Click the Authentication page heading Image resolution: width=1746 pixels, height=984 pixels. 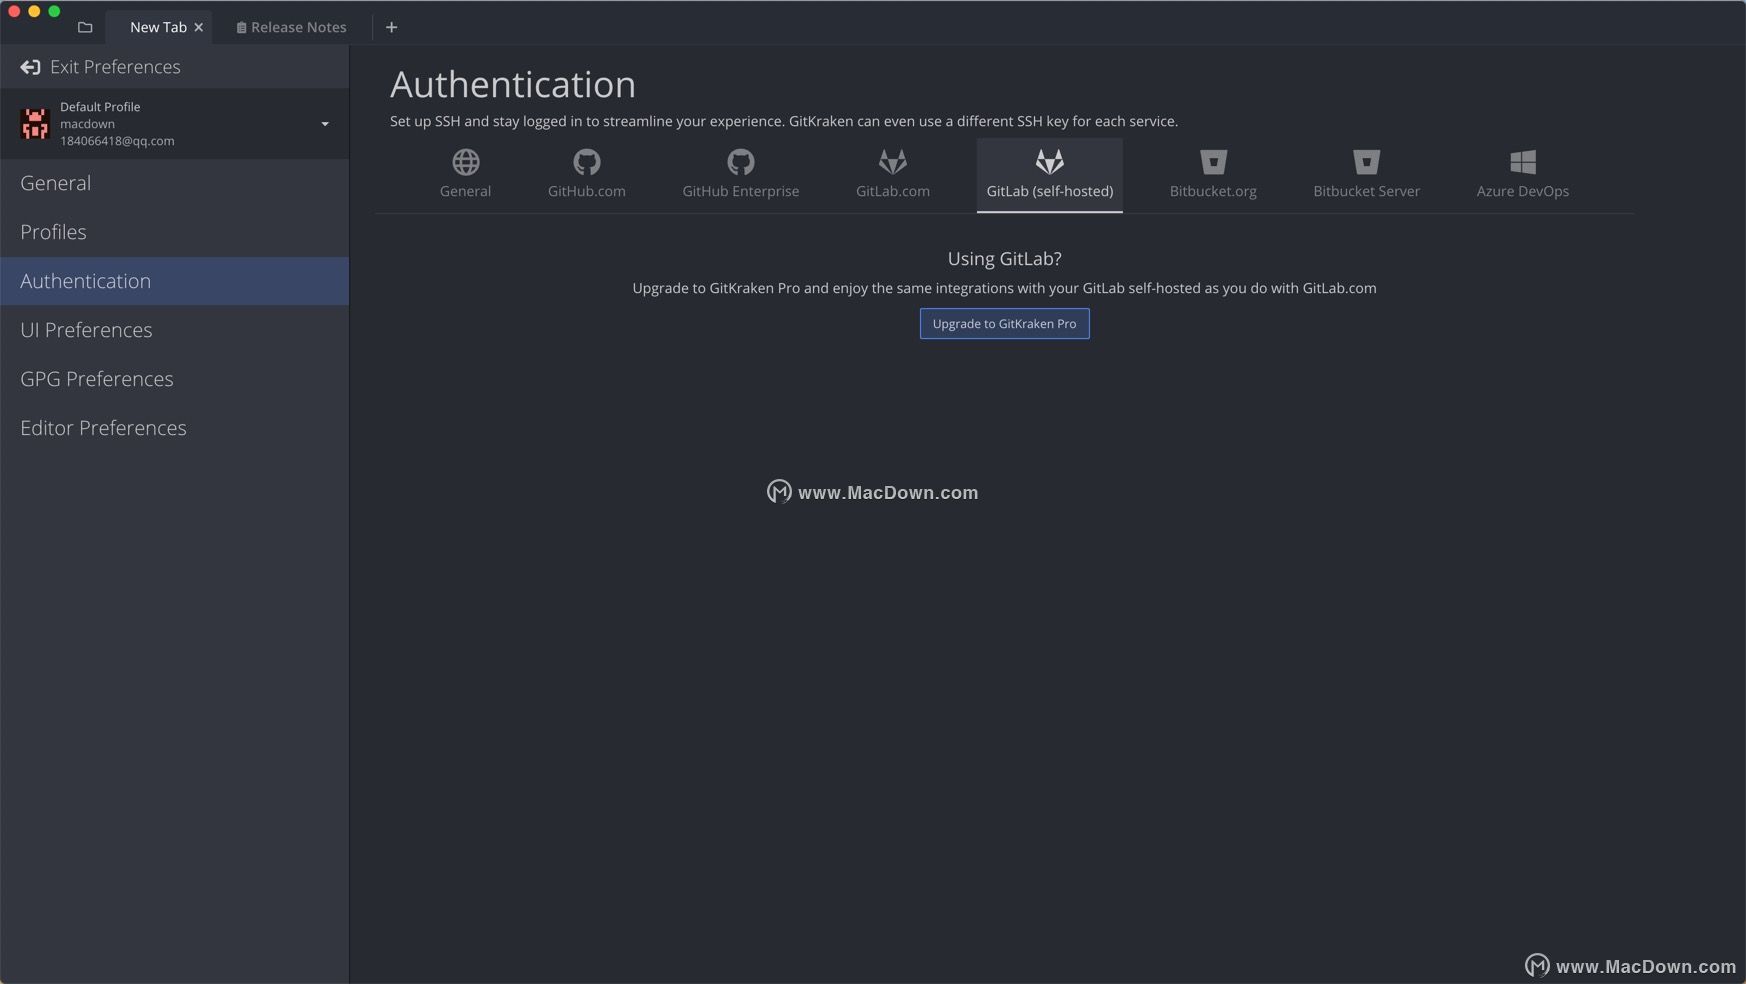(x=513, y=84)
